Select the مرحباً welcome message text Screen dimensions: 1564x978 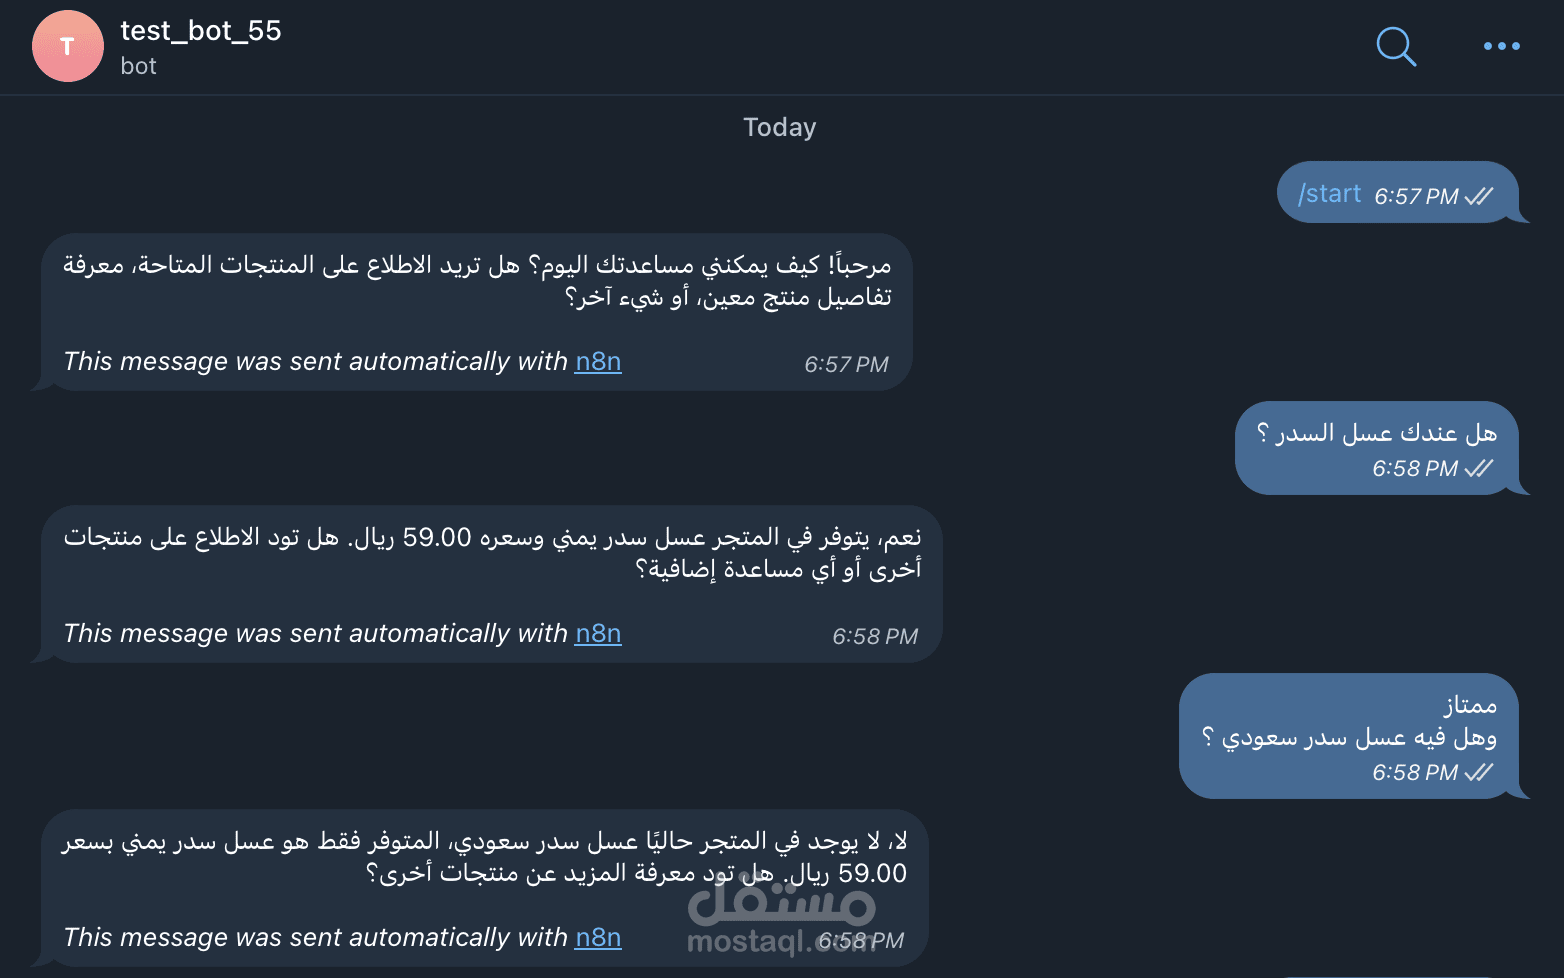pos(477,281)
